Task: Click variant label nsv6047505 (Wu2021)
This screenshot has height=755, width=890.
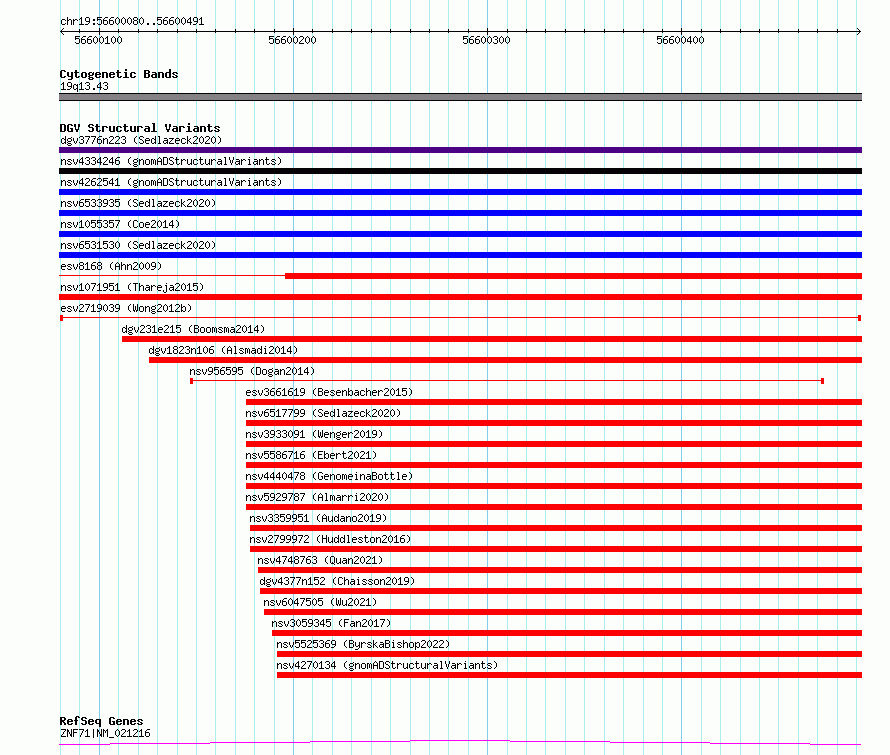Action: pos(320,602)
